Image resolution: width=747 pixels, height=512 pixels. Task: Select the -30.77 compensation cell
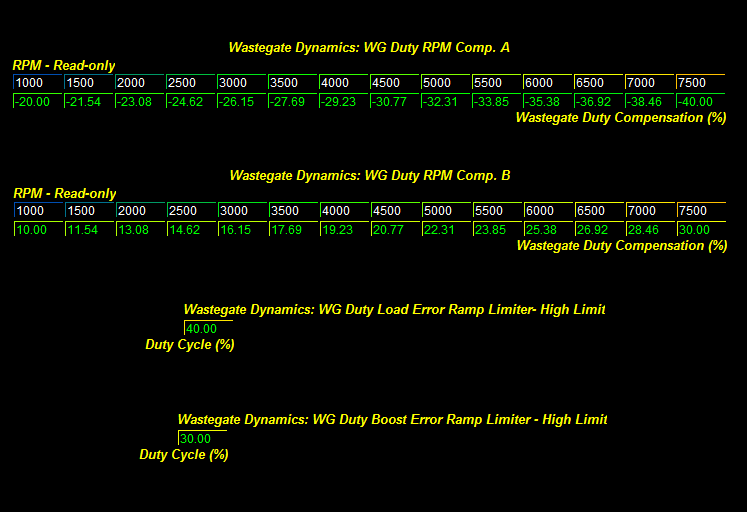(395, 101)
